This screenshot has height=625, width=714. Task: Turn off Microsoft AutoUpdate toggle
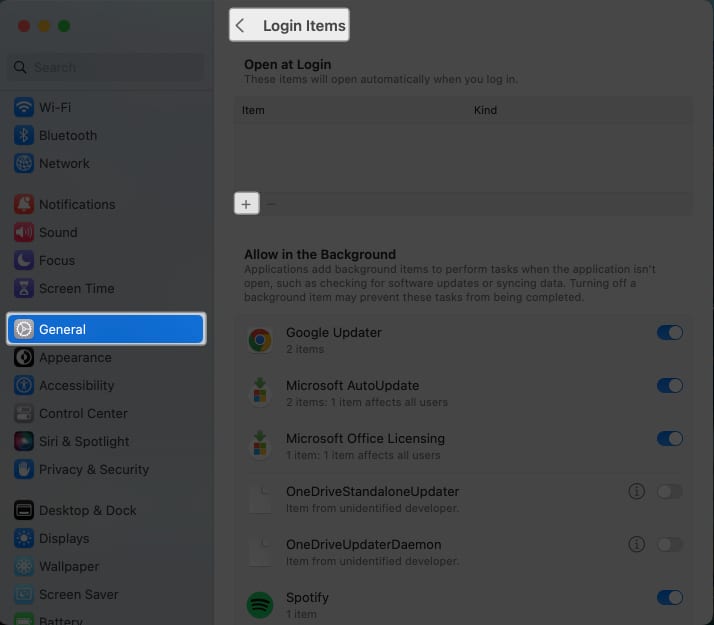click(670, 386)
